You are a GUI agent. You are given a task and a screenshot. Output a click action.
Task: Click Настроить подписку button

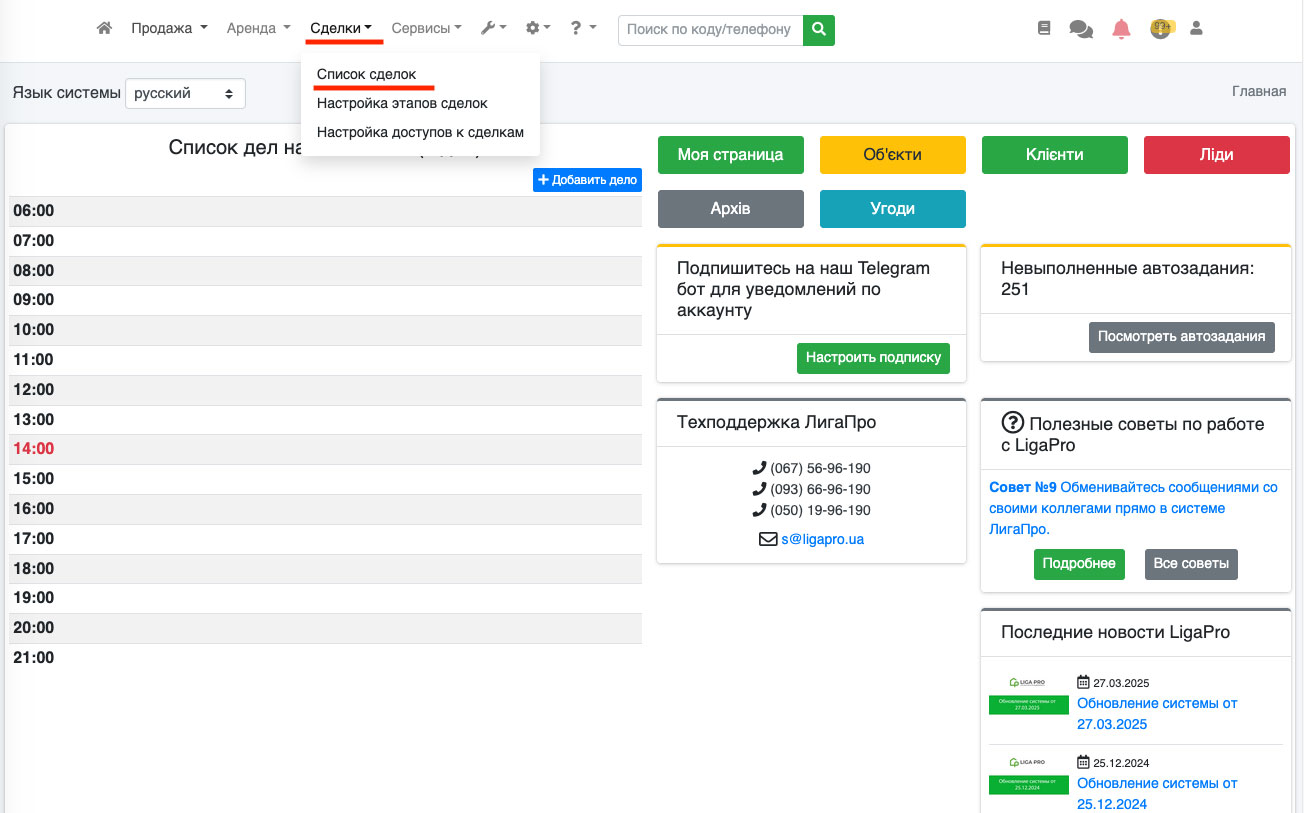click(873, 357)
